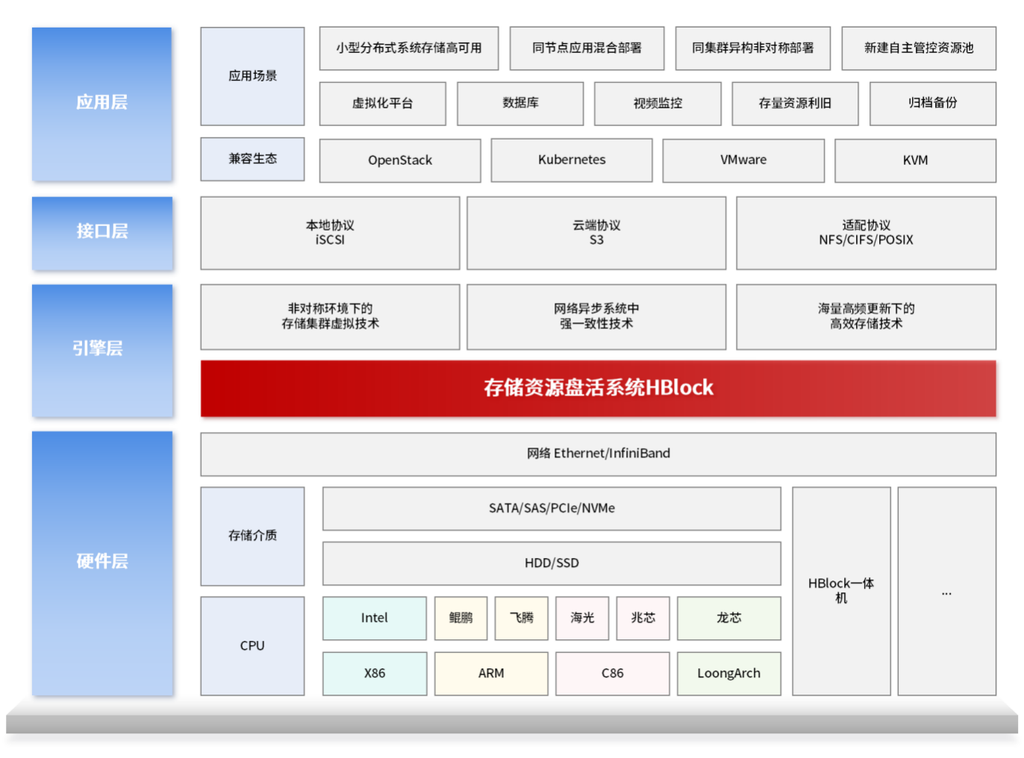Click the Kubernetes ecosystem block

click(571, 160)
